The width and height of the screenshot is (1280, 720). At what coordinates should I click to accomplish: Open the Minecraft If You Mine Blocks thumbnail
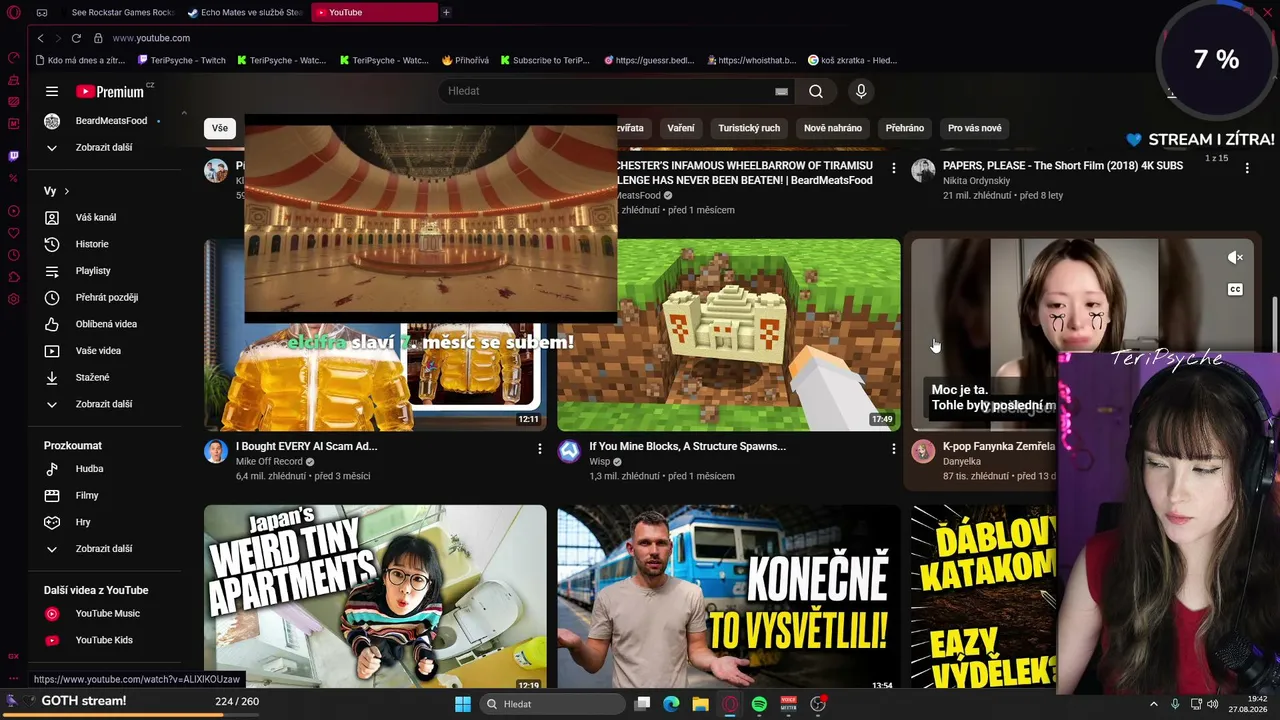[729, 335]
